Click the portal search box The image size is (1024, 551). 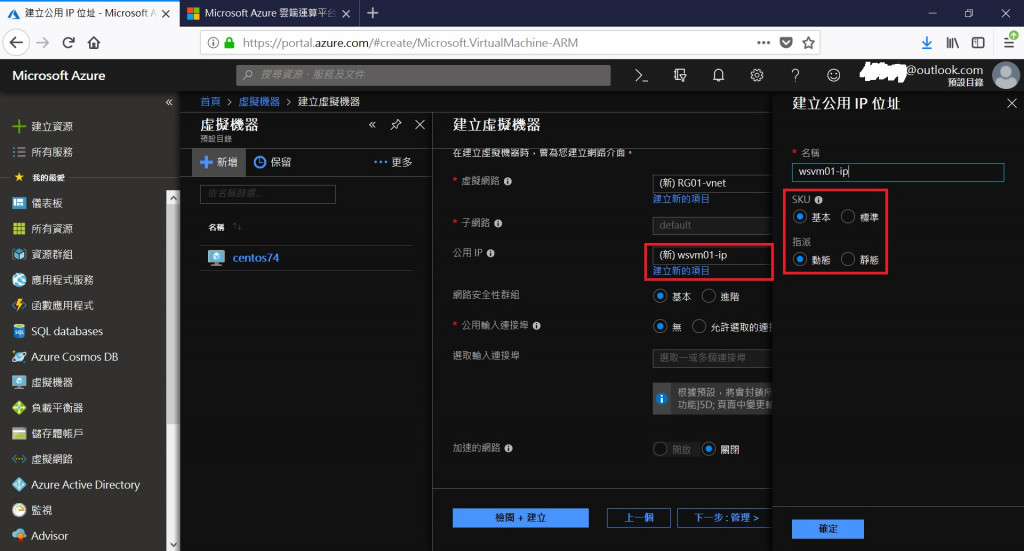click(x=423, y=75)
